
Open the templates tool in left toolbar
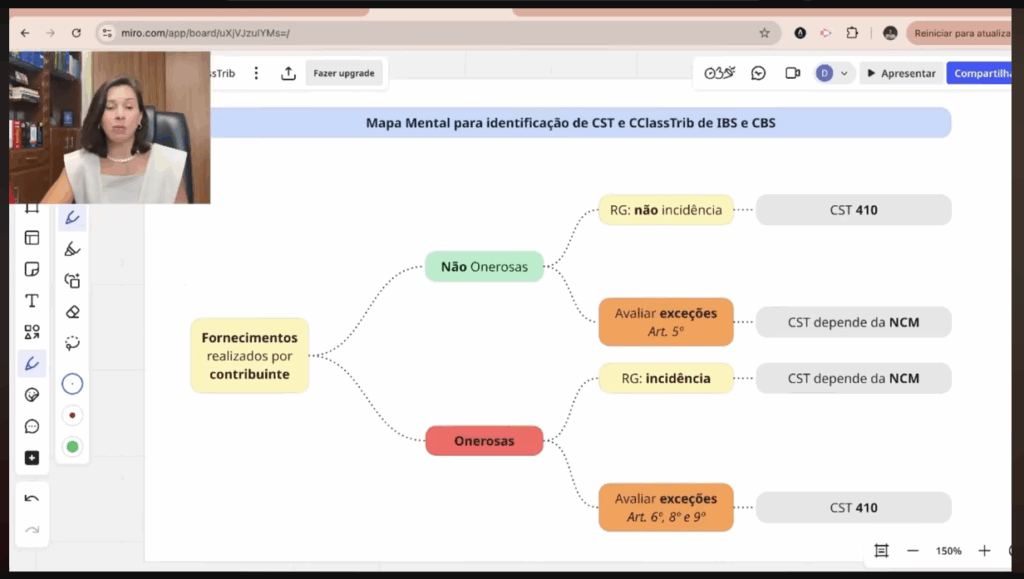32,238
